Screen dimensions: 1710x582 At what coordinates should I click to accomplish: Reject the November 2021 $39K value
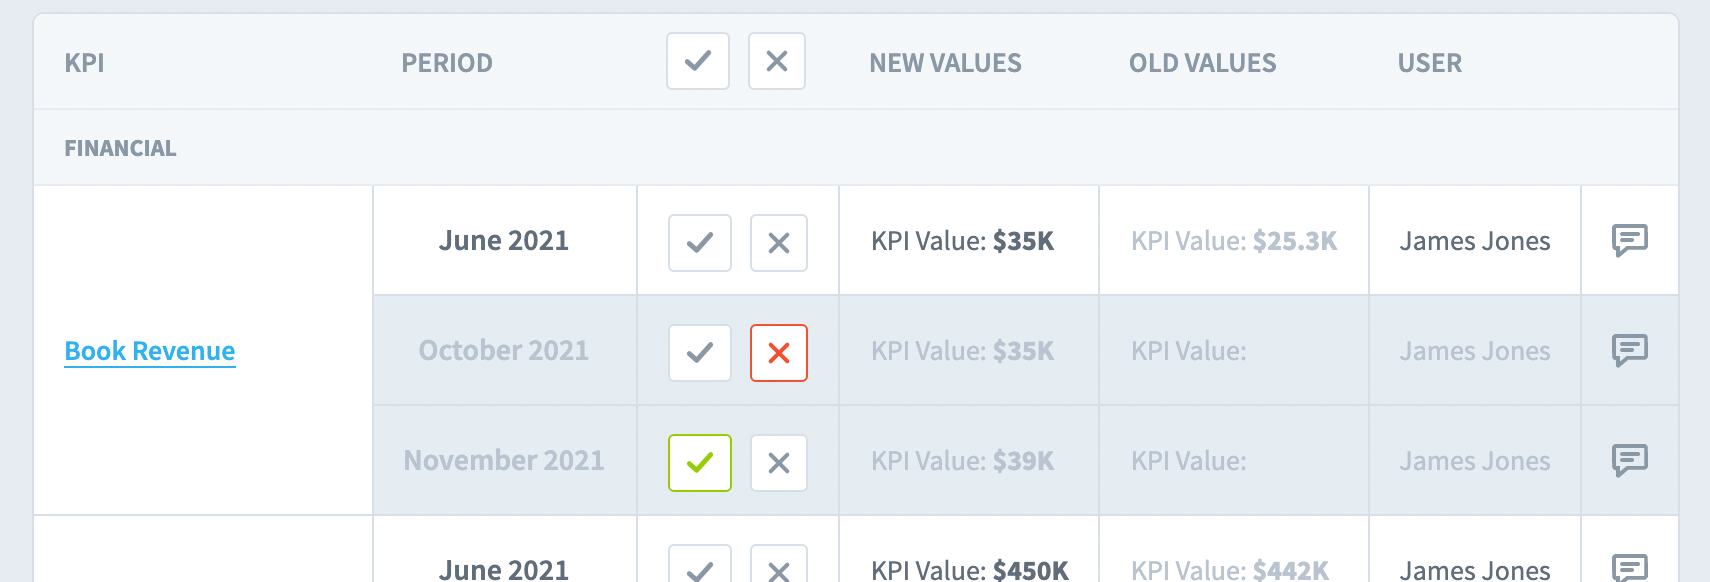point(779,463)
